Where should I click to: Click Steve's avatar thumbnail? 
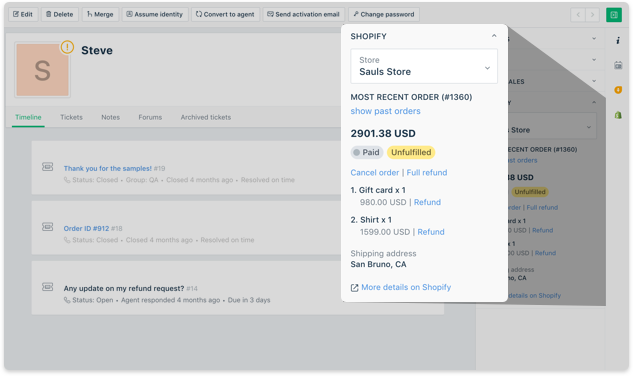coord(42,70)
